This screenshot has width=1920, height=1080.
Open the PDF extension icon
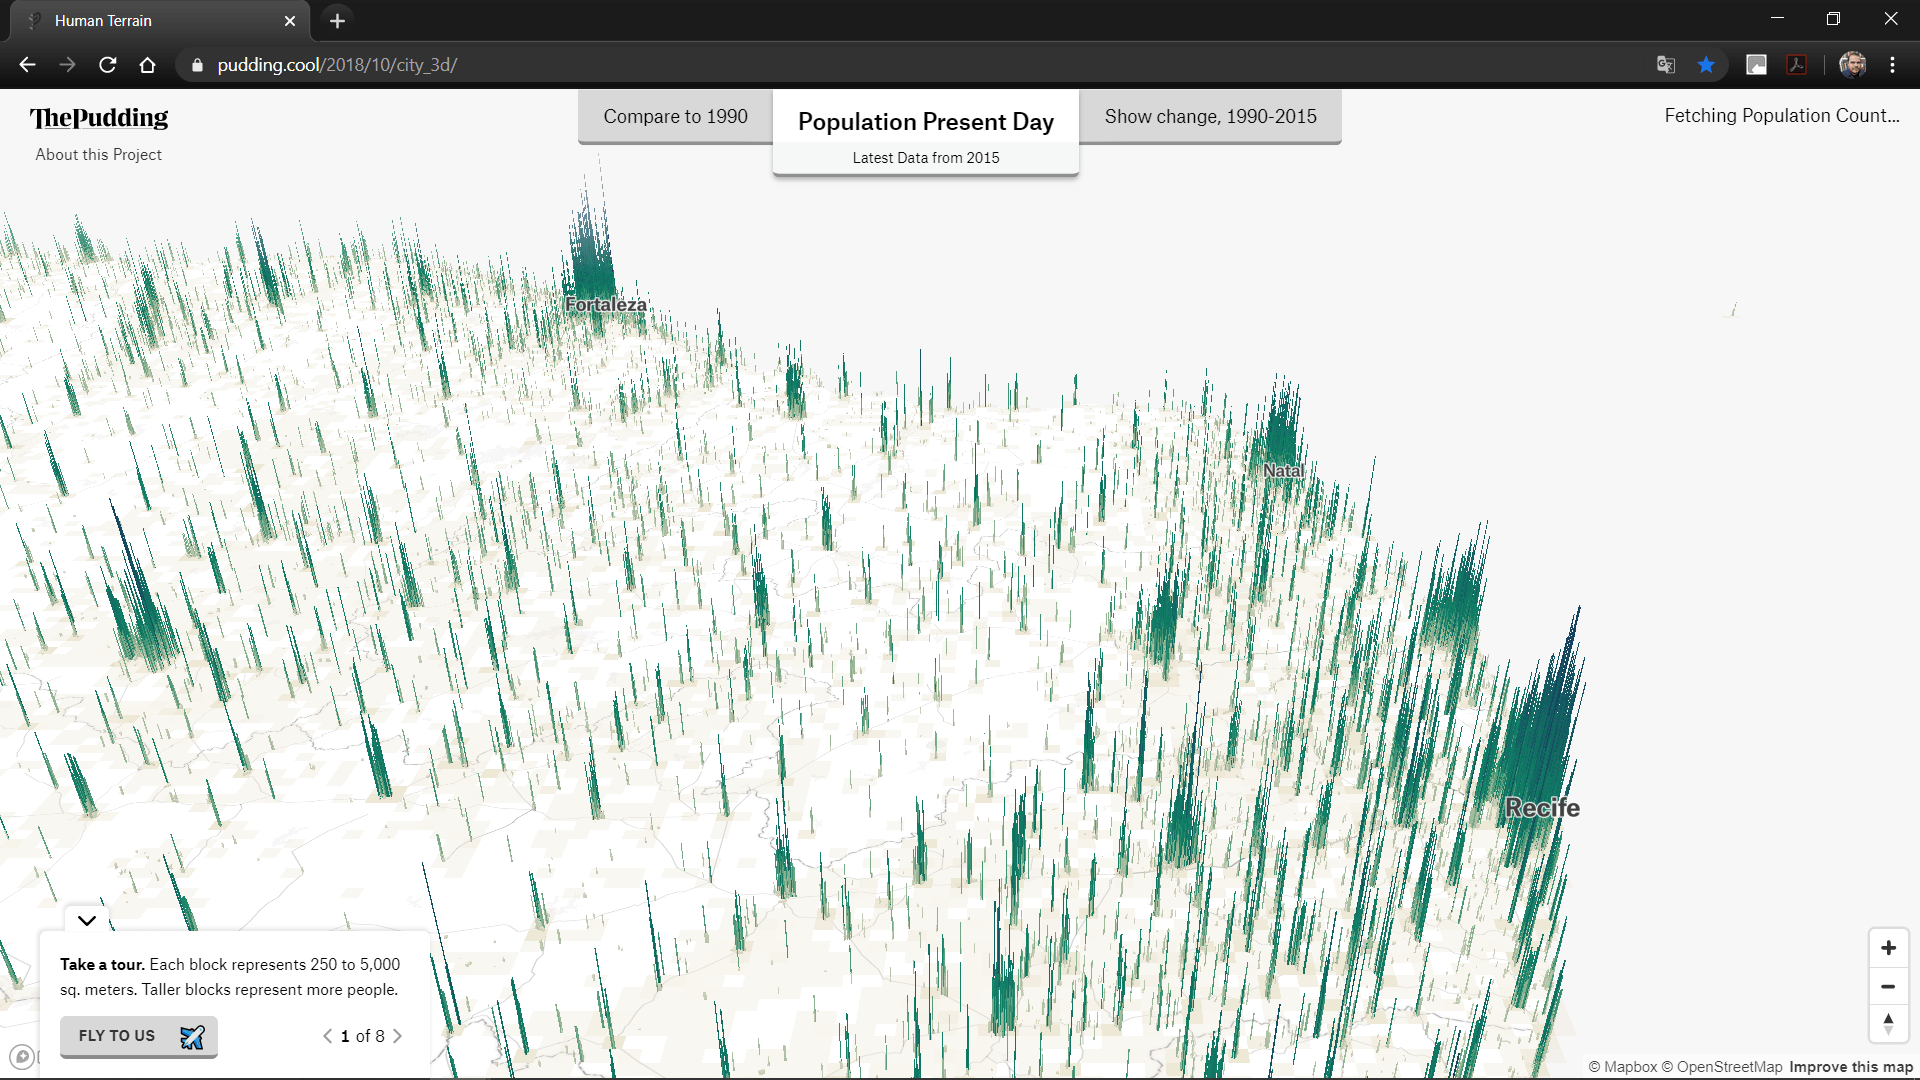tap(1797, 65)
